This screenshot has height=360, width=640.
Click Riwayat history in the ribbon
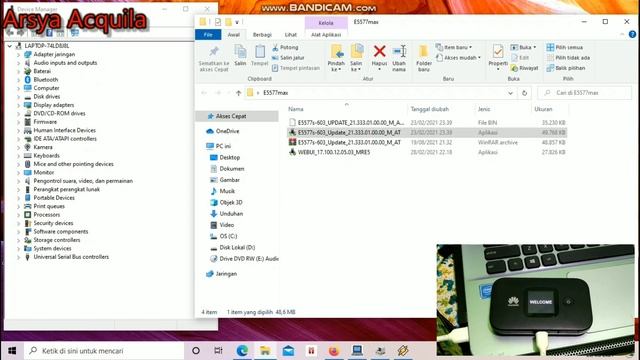coord(524,68)
